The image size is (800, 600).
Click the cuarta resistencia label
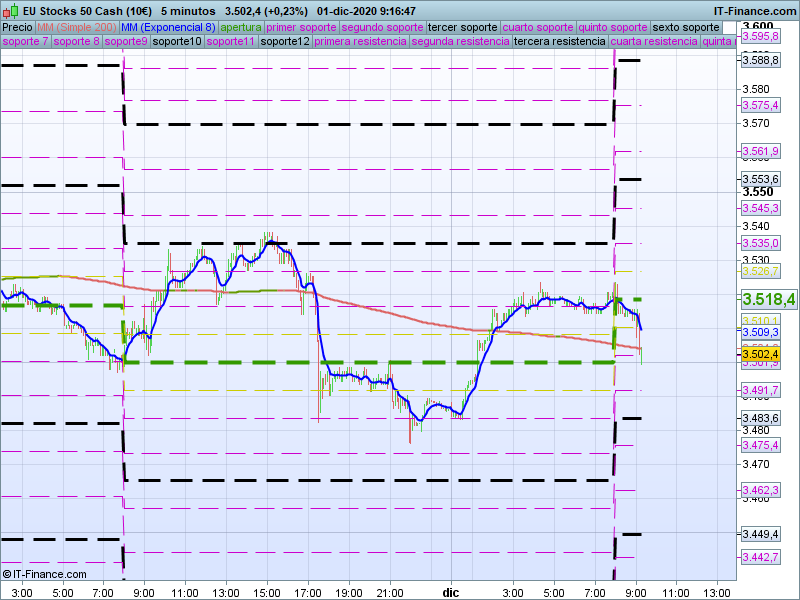tap(653, 42)
